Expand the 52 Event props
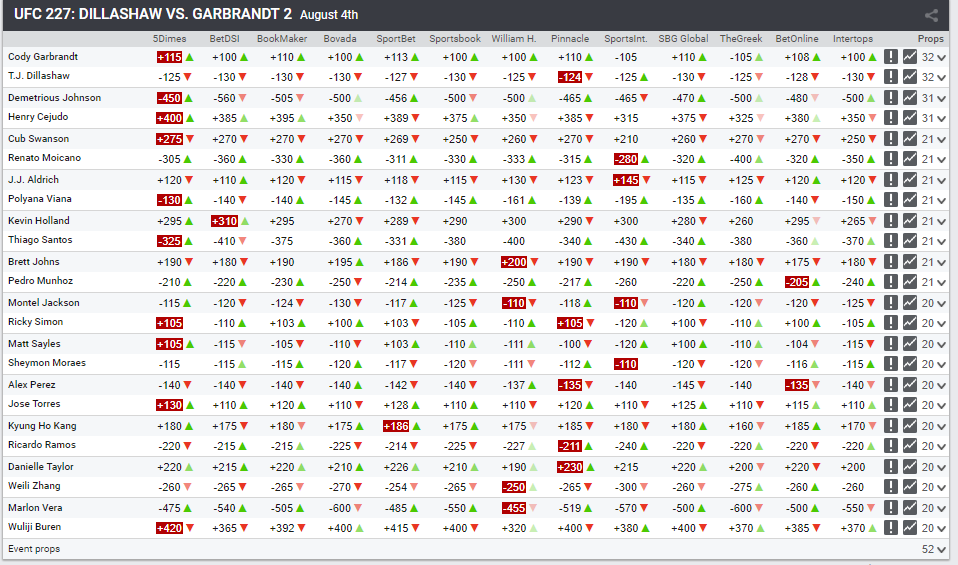 point(934,549)
